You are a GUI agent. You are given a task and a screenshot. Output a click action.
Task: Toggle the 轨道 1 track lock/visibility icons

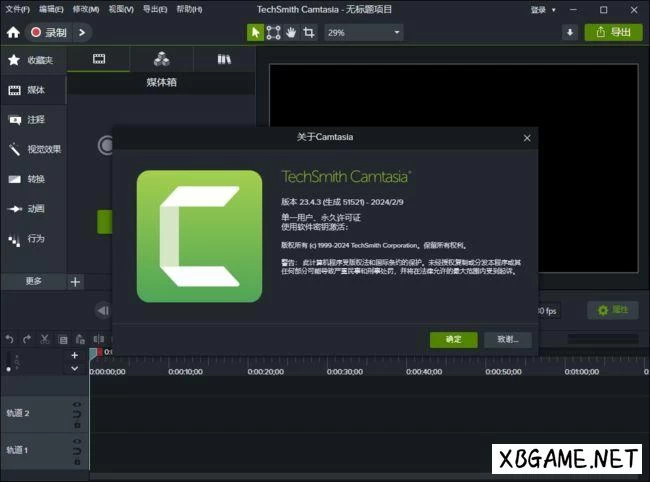pos(77,450)
